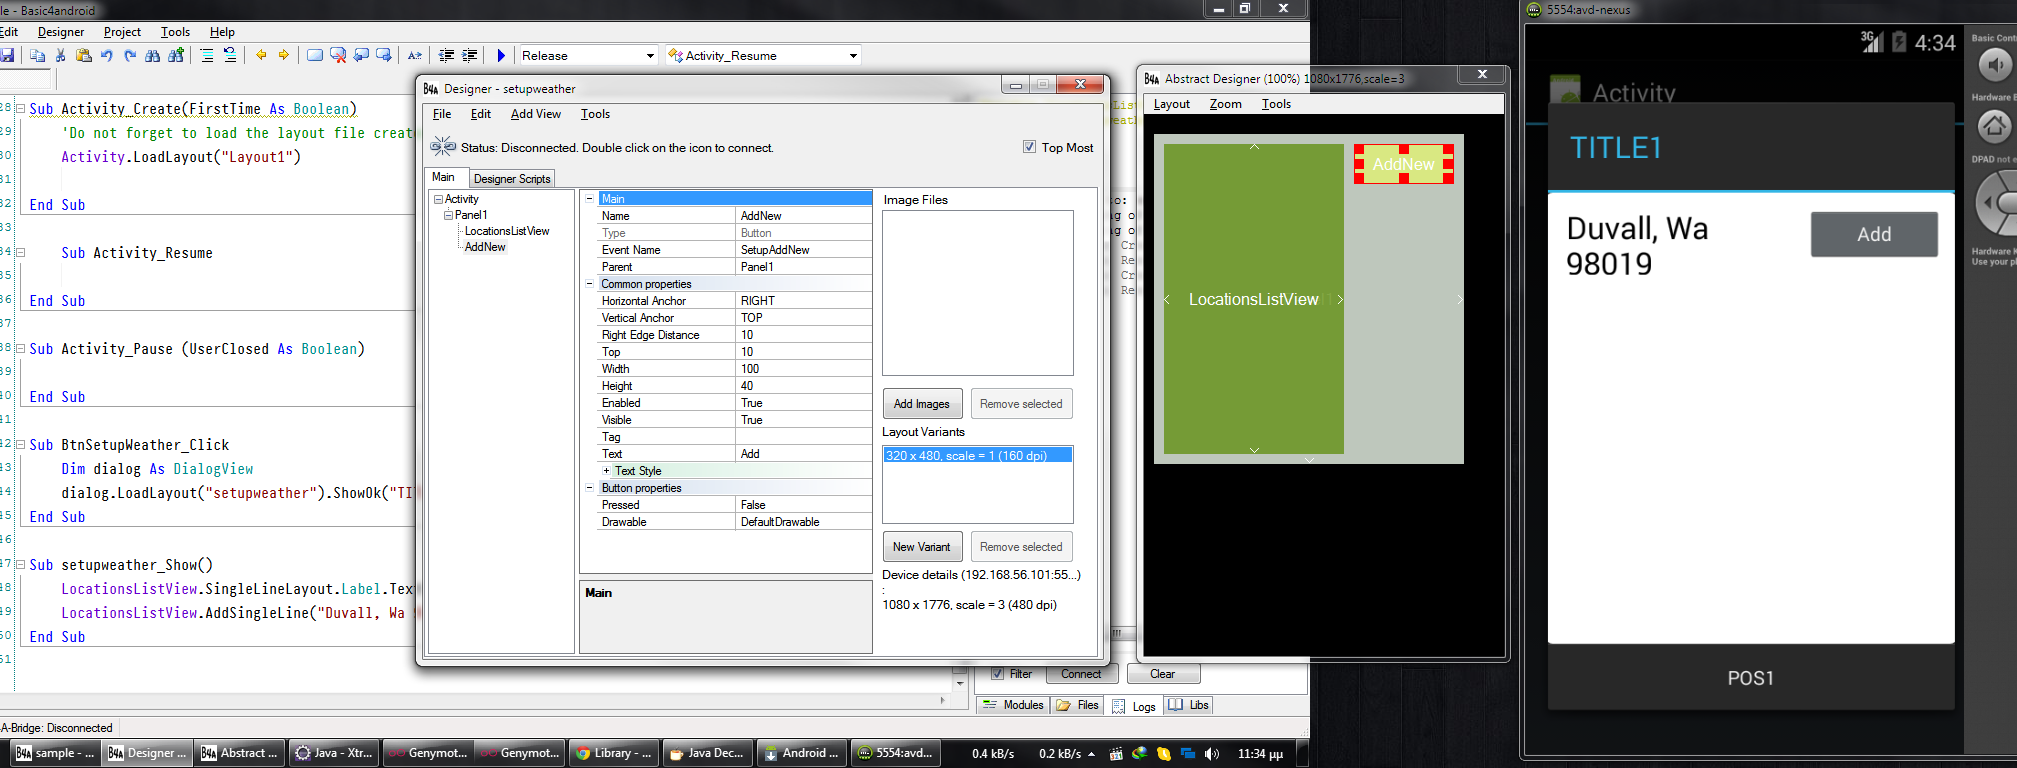Go to previous bookmark icon
Viewport: 2017px width, 768px height.
361,55
